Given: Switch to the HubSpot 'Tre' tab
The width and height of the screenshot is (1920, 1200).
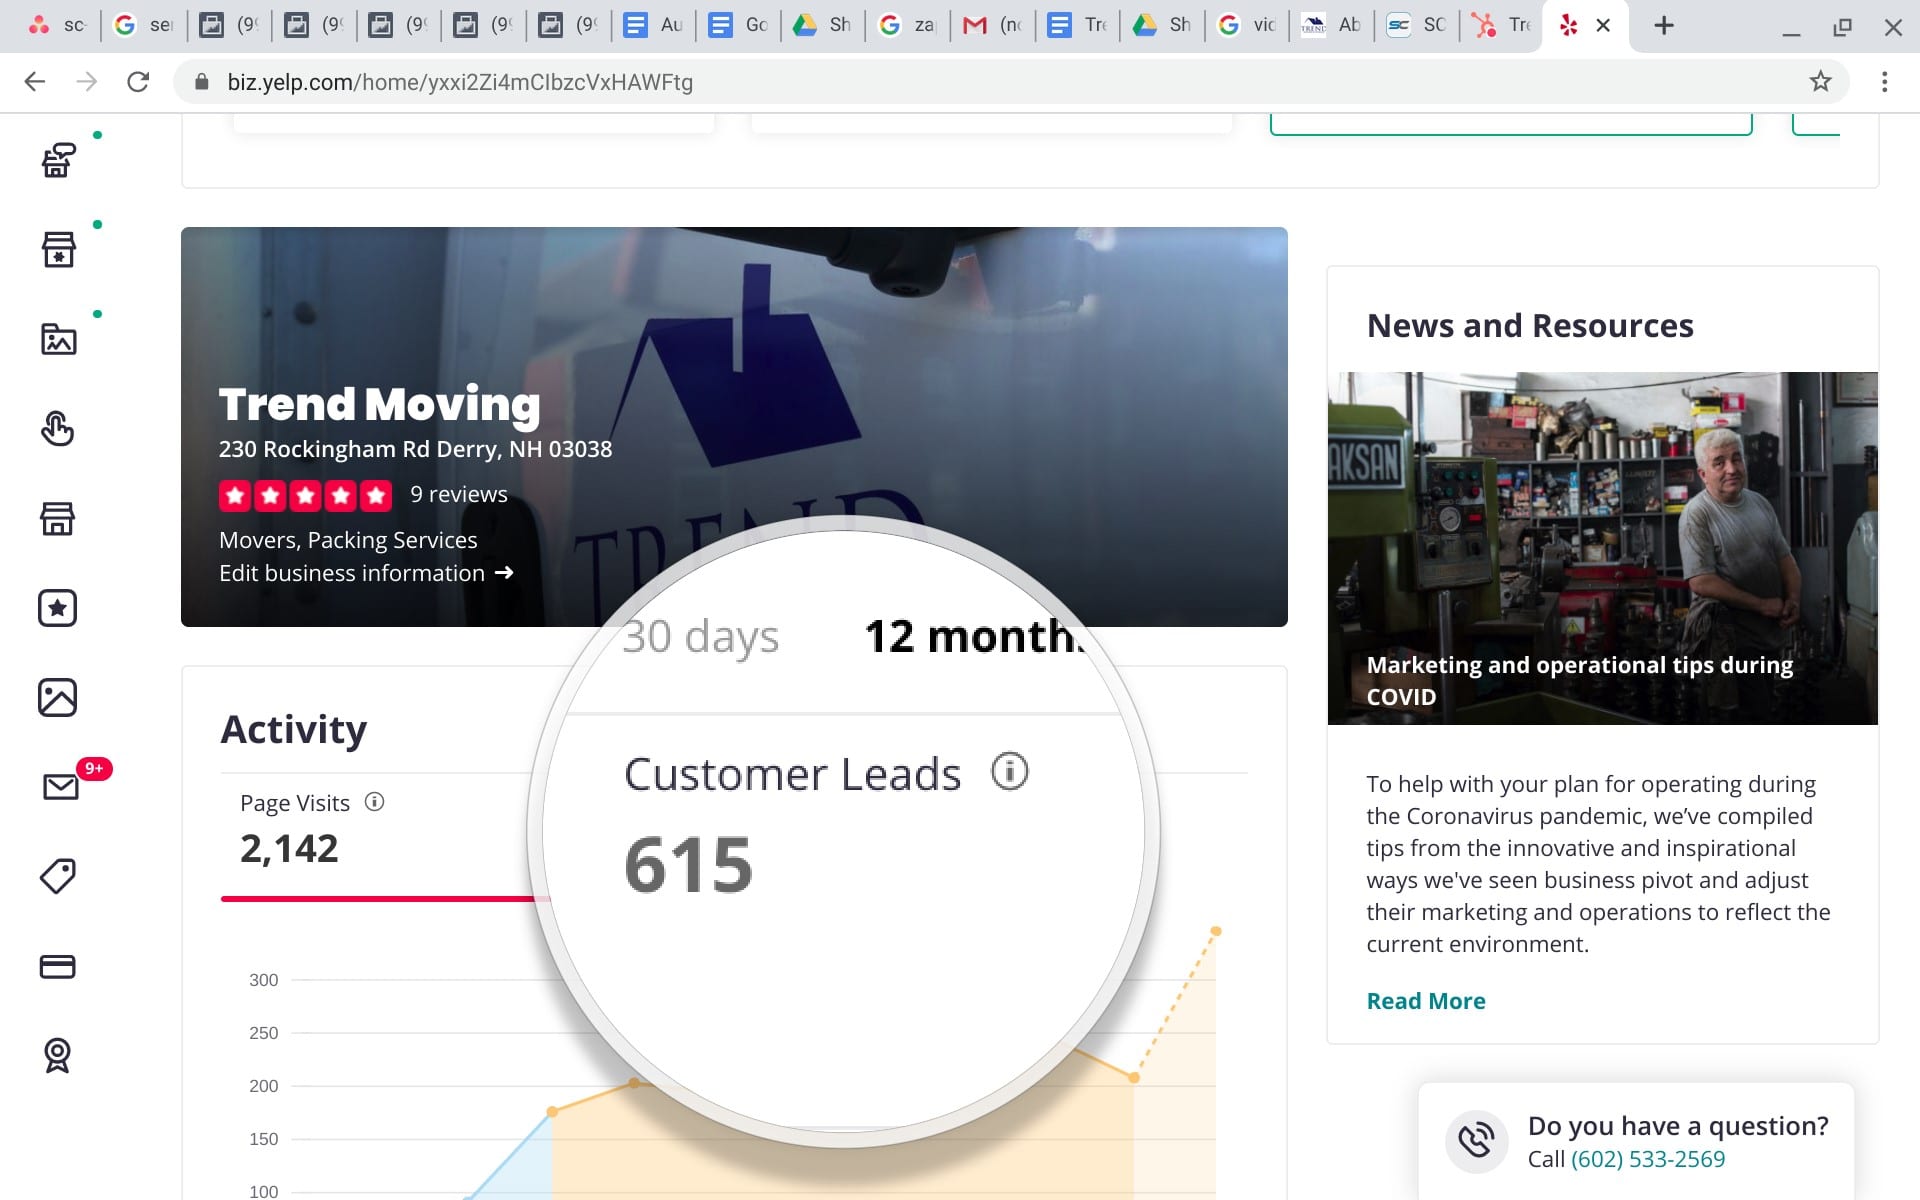Looking at the screenshot, I should [x=1502, y=25].
